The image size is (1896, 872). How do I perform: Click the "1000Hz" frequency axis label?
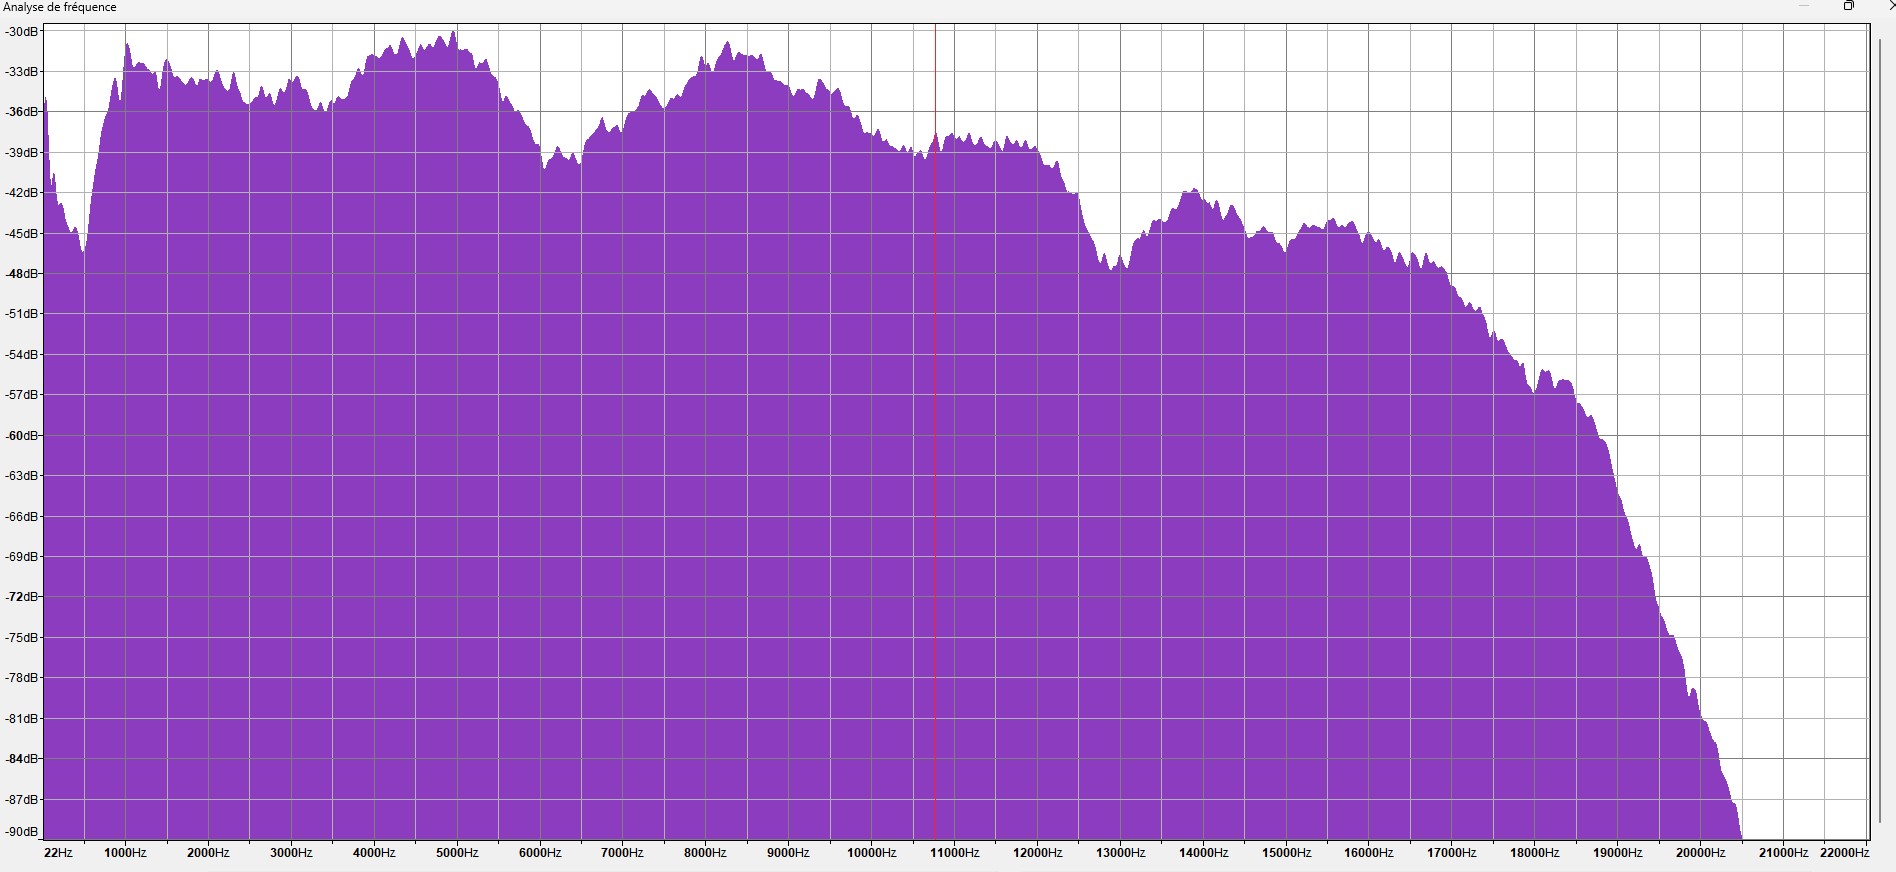pyautogui.click(x=126, y=853)
